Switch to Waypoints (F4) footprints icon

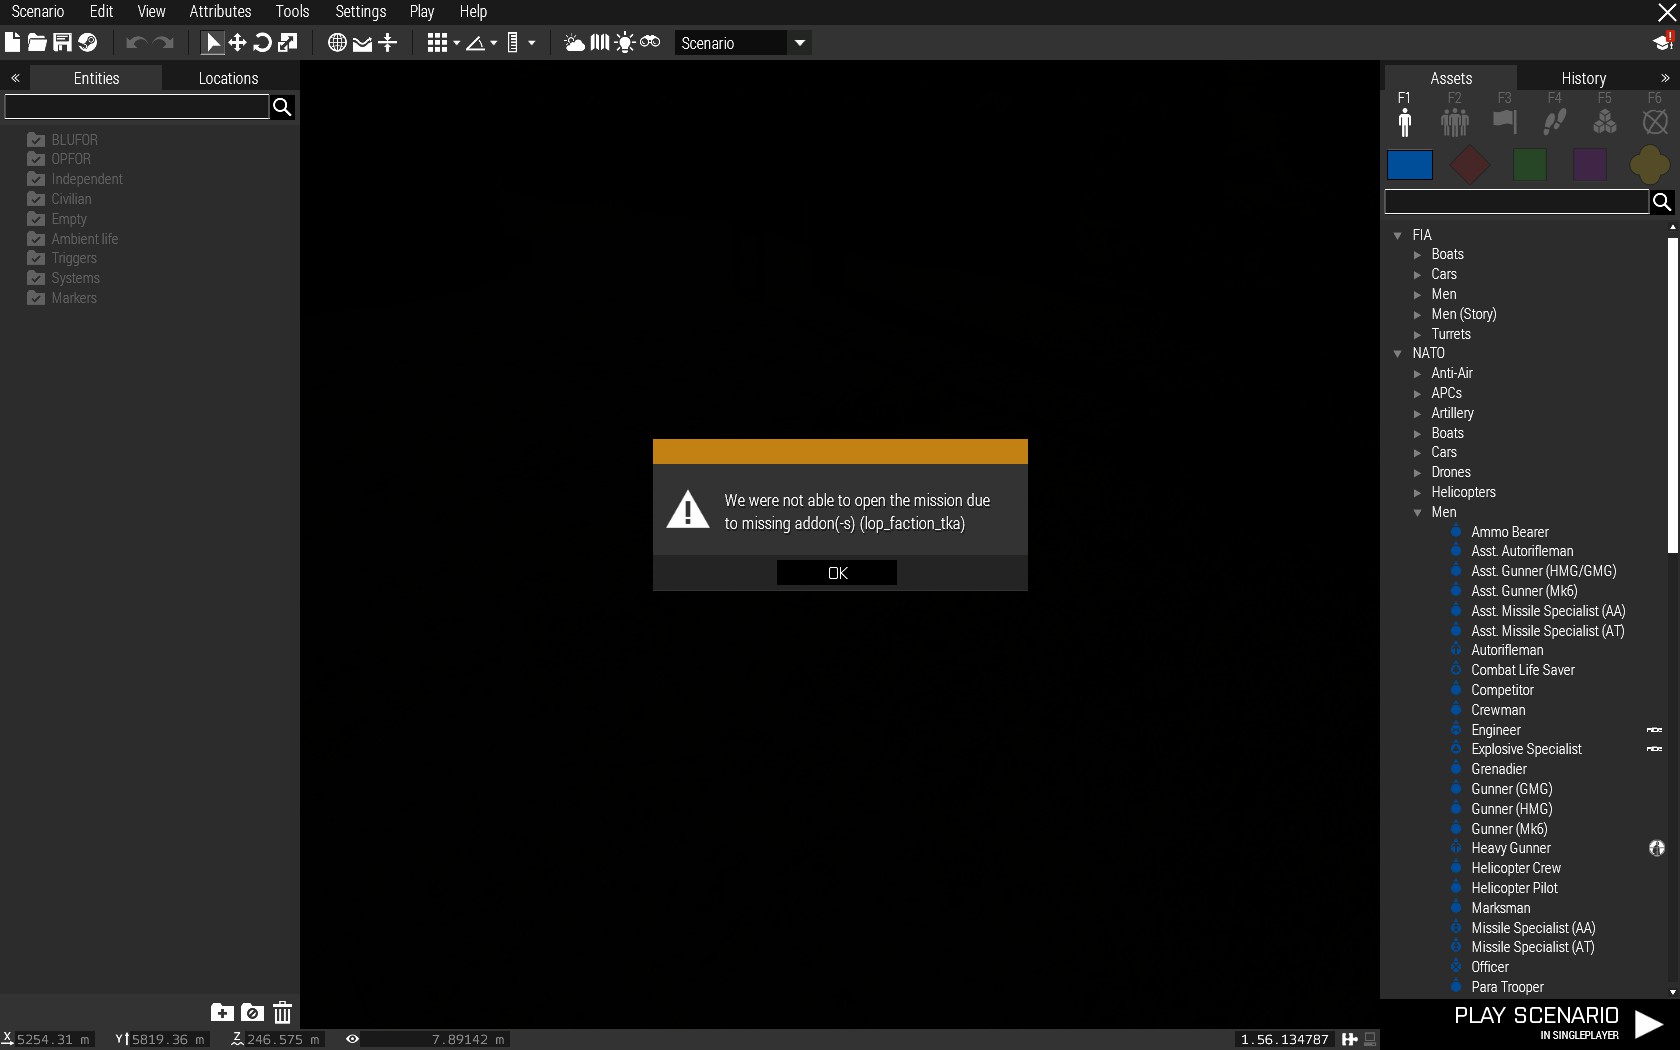[1554, 122]
